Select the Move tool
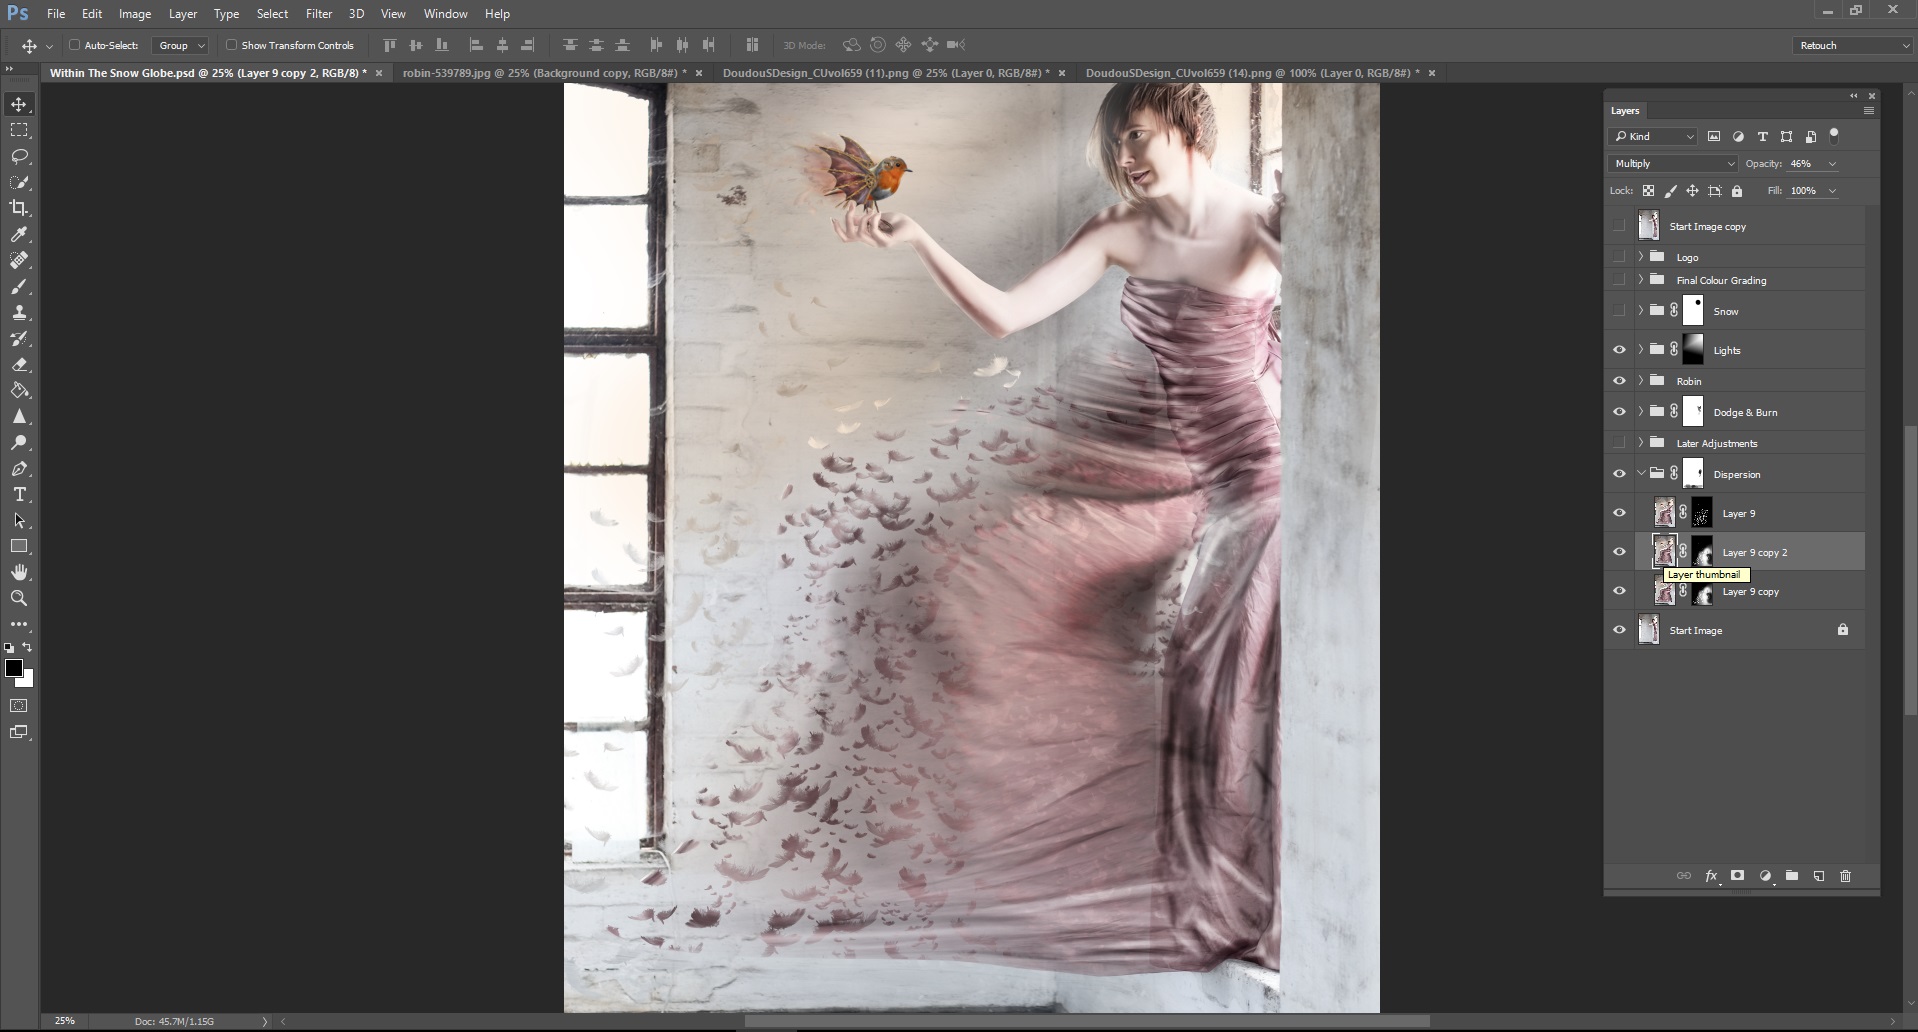Screen dimensions: 1918x1032 (x=19, y=103)
